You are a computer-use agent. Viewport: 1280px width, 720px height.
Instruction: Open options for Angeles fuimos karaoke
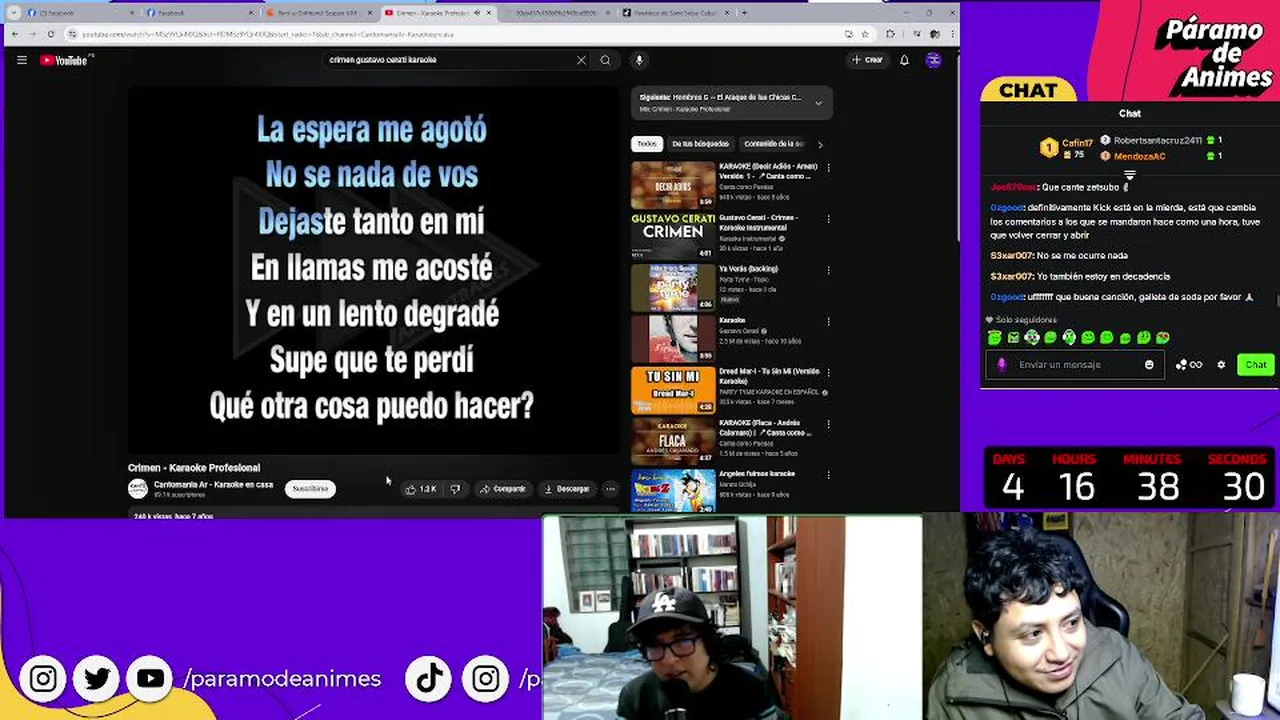(828, 476)
